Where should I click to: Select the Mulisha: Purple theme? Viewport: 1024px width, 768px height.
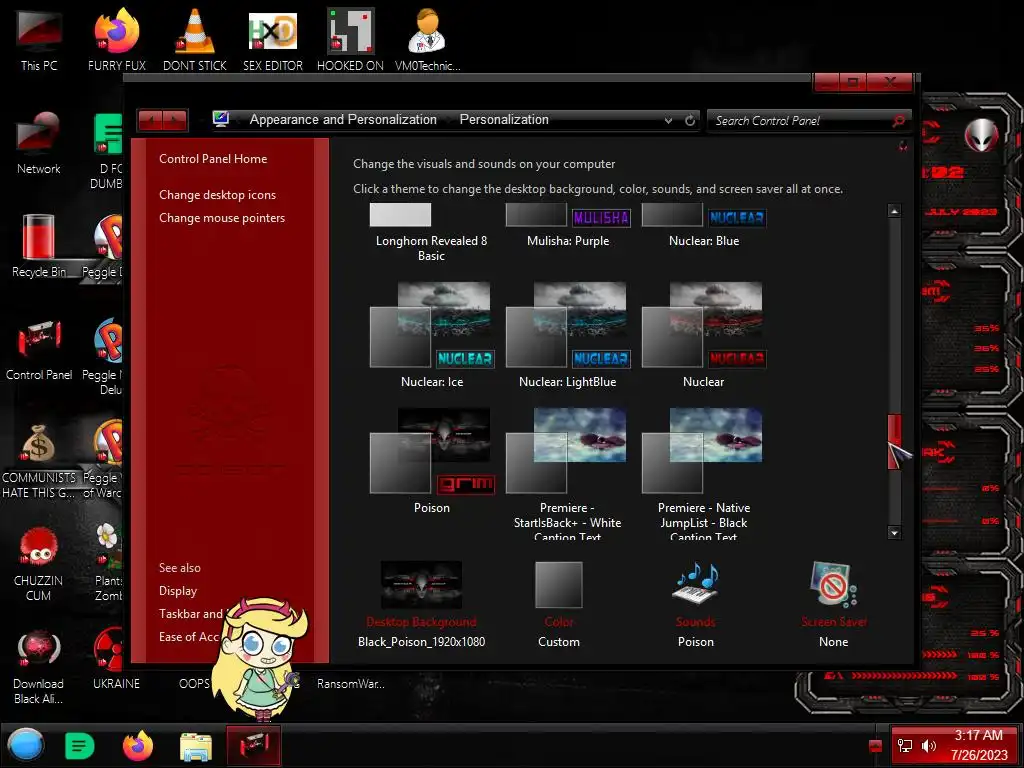[568, 225]
